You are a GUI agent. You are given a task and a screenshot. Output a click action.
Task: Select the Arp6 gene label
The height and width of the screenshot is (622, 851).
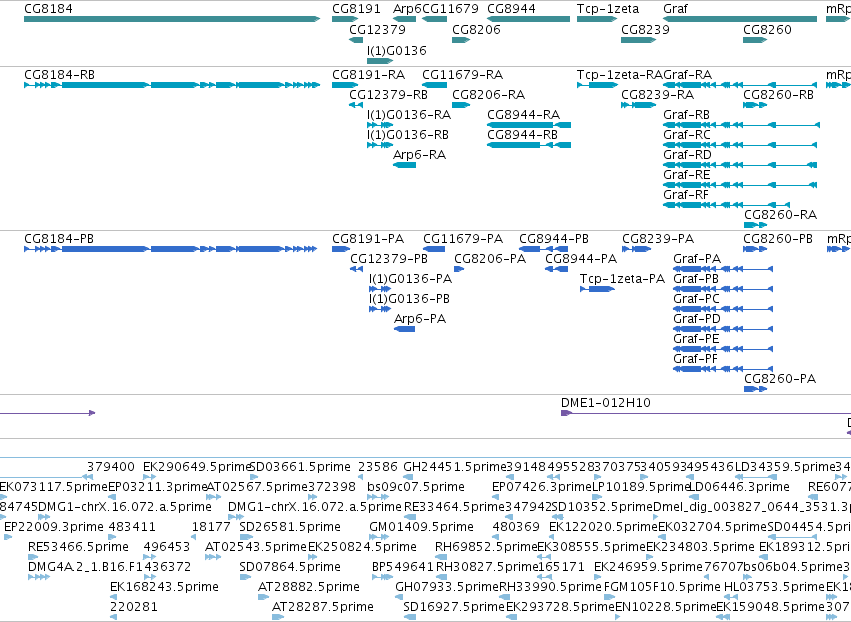click(407, 9)
